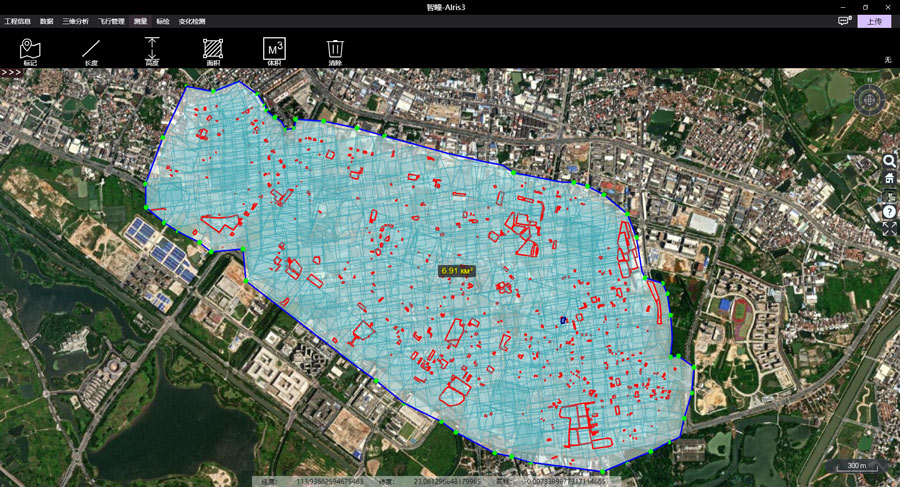
Task: Expand the side panel with >>> arrows
Action: (x=12, y=72)
